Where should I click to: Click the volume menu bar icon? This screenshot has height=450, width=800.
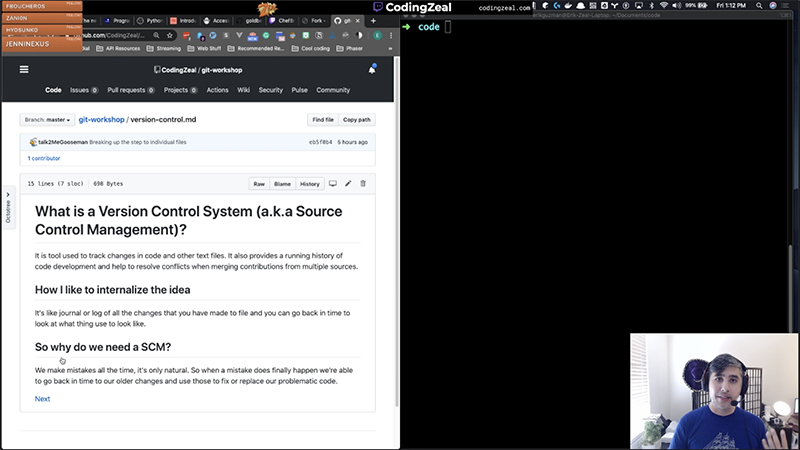[x=677, y=6]
